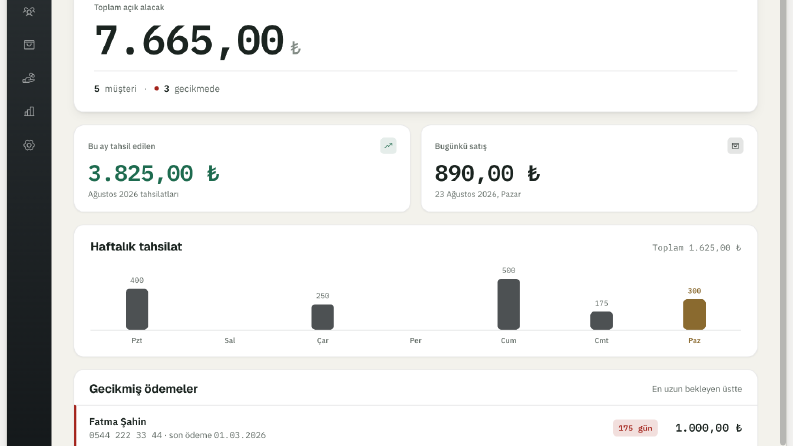Open the payments hand-coin icon in sidebar
This screenshot has width=793, height=446.
coord(29,78)
